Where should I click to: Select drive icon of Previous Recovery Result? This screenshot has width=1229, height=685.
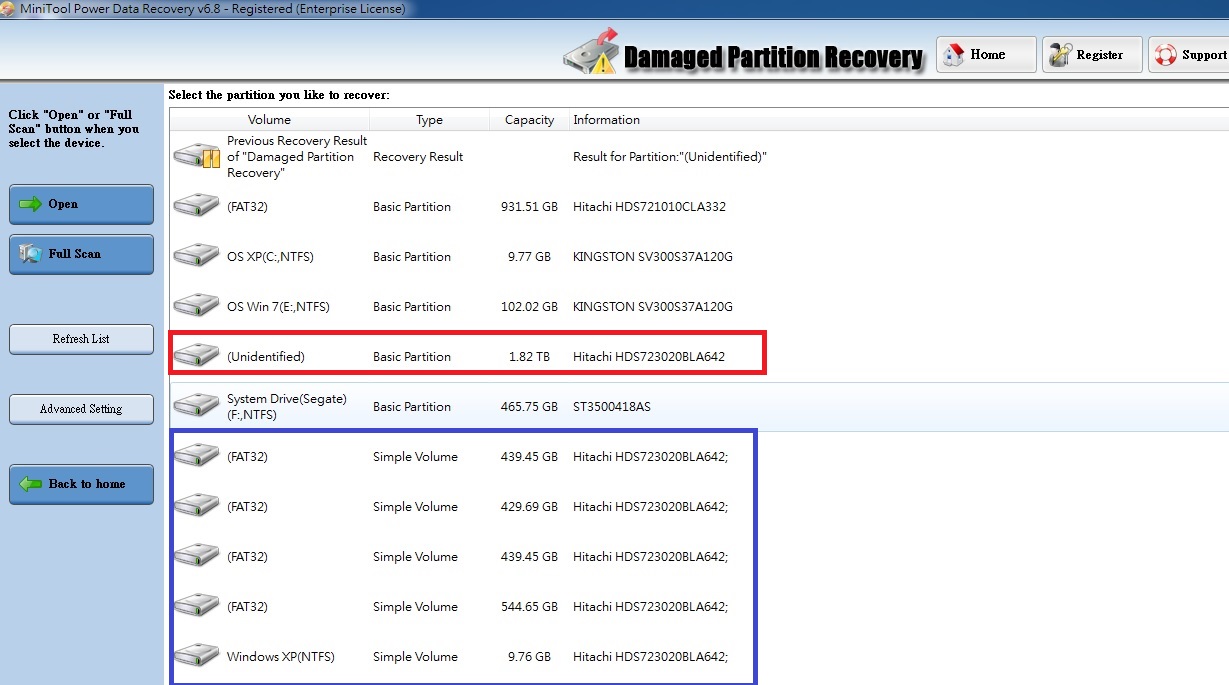click(x=196, y=157)
